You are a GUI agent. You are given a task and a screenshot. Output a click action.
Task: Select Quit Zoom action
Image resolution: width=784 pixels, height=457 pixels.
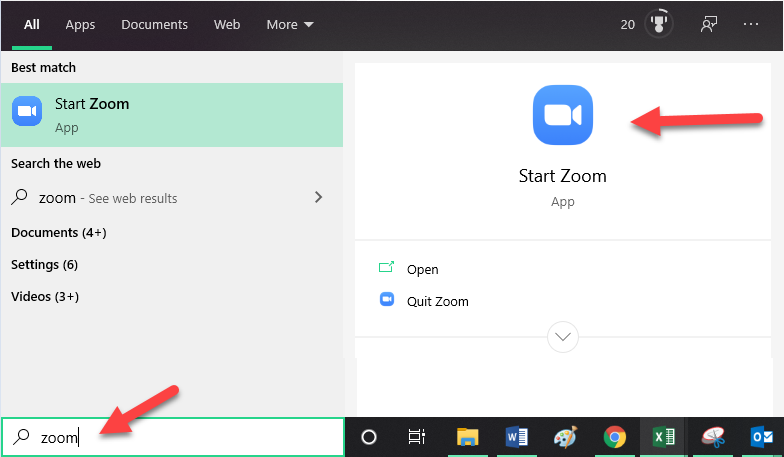tap(437, 301)
